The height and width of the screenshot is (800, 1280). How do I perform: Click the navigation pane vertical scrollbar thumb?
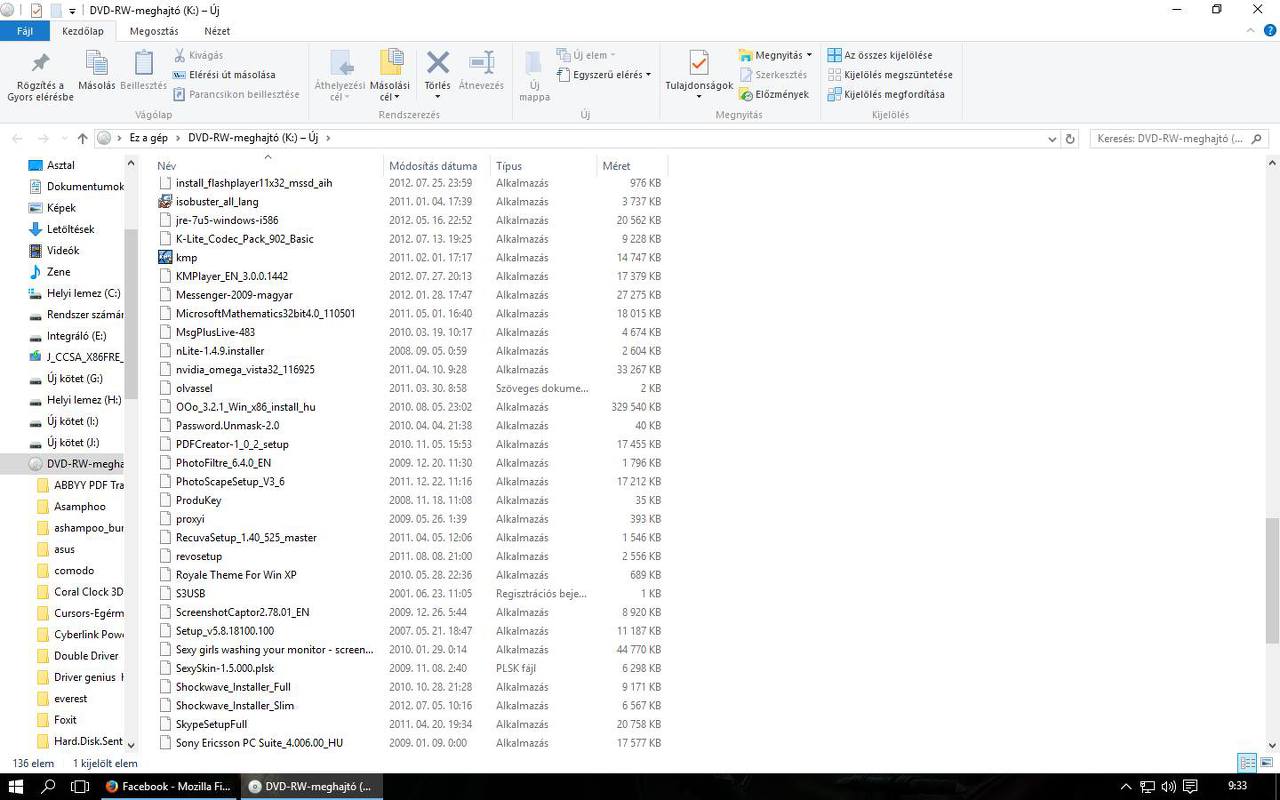[131, 314]
